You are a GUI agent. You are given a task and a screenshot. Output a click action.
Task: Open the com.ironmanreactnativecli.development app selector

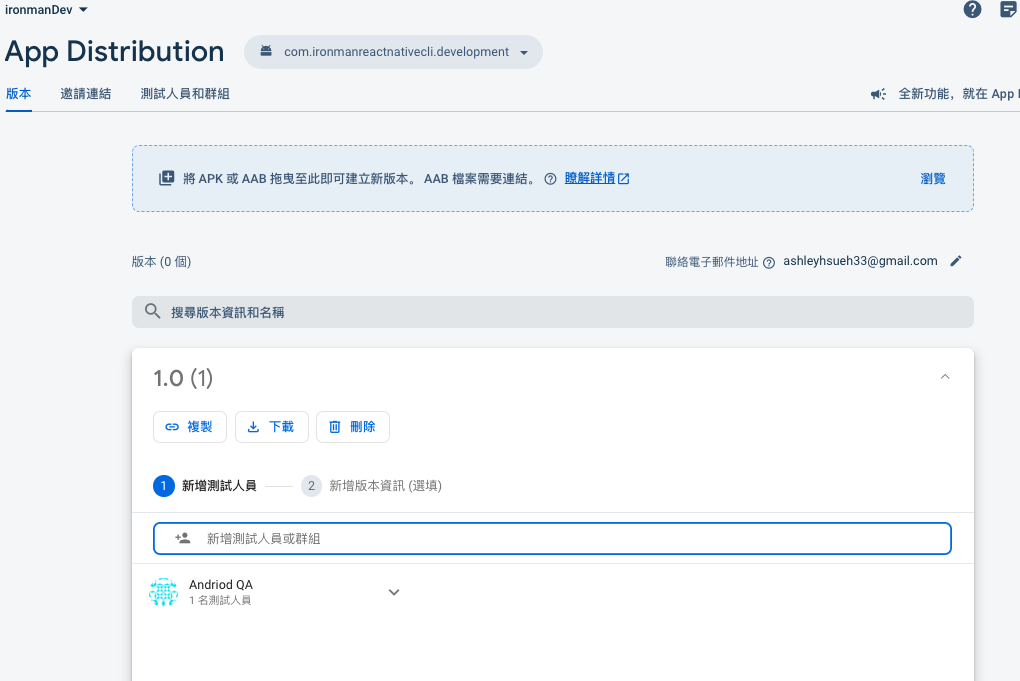click(x=394, y=52)
